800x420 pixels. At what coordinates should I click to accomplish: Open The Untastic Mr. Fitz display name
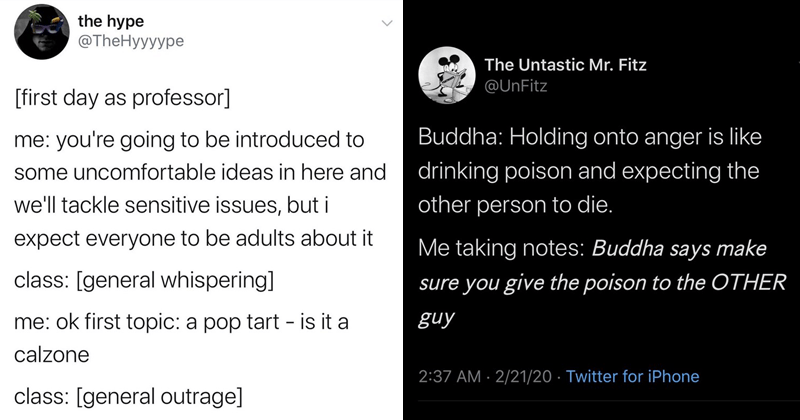tap(568, 64)
